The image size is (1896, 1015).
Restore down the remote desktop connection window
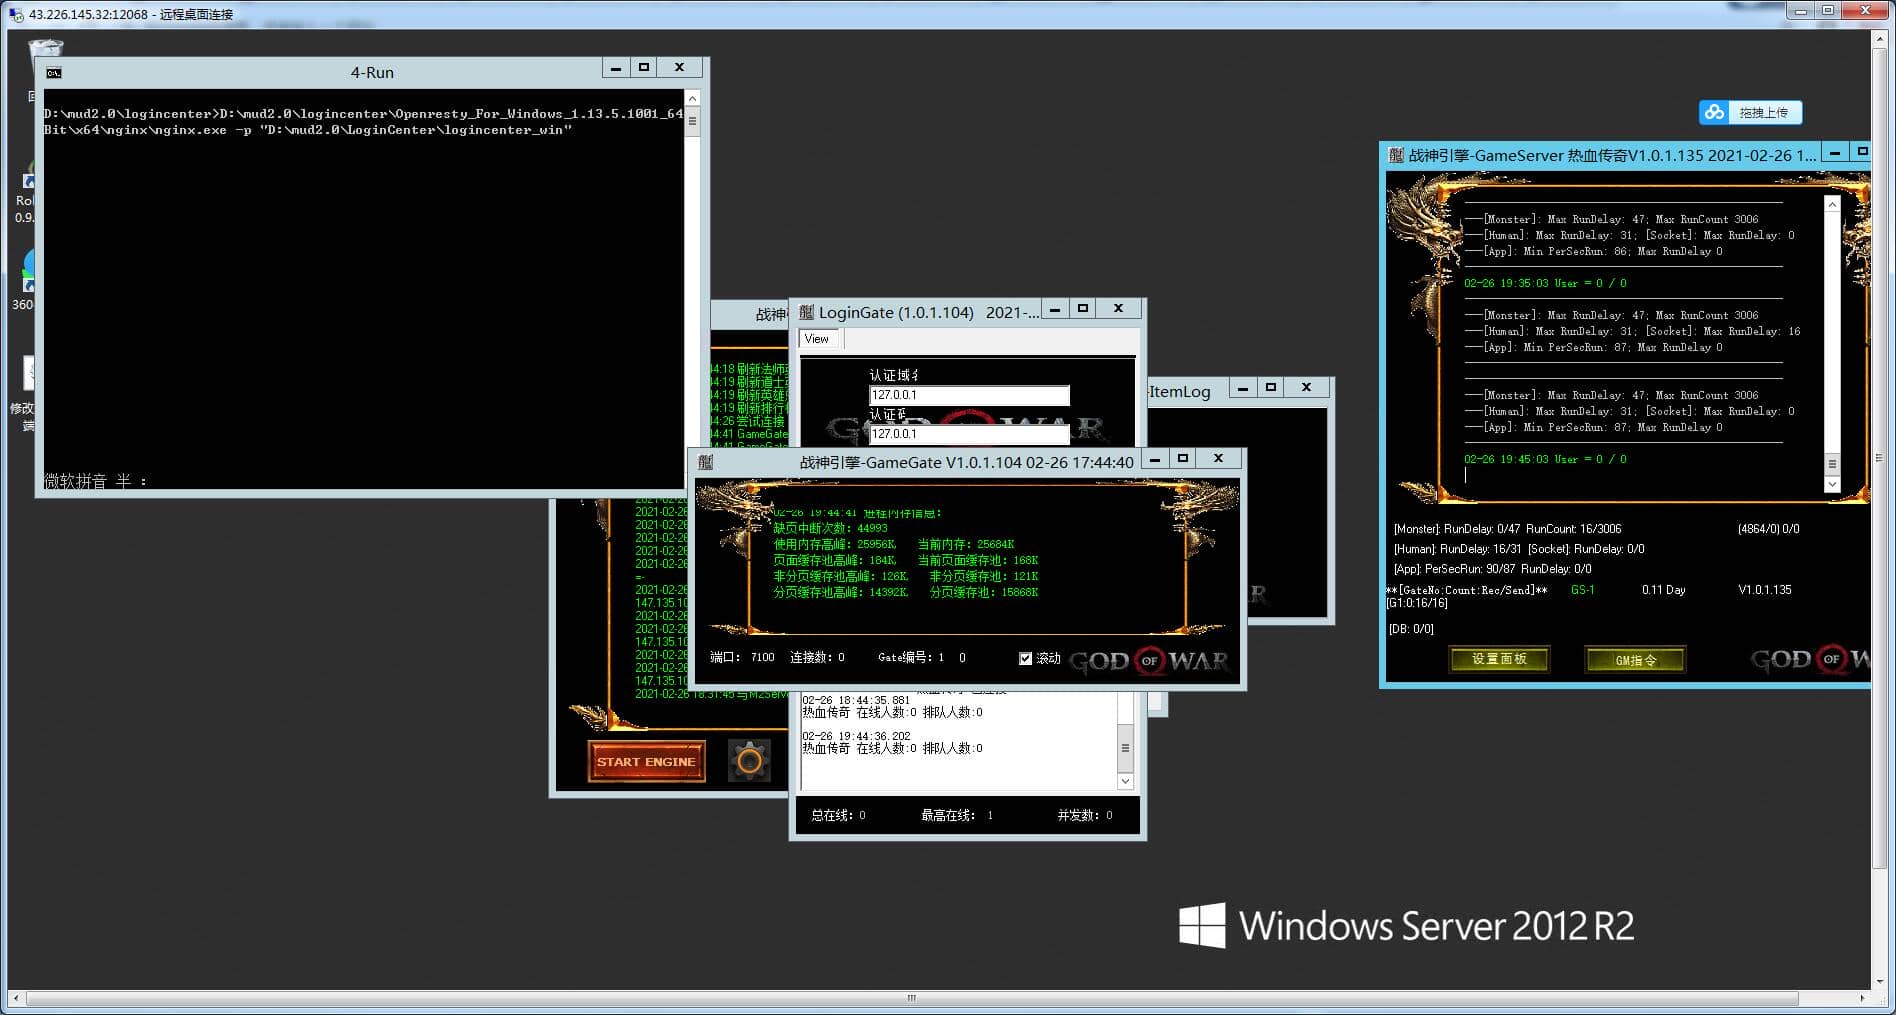[1828, 11]
